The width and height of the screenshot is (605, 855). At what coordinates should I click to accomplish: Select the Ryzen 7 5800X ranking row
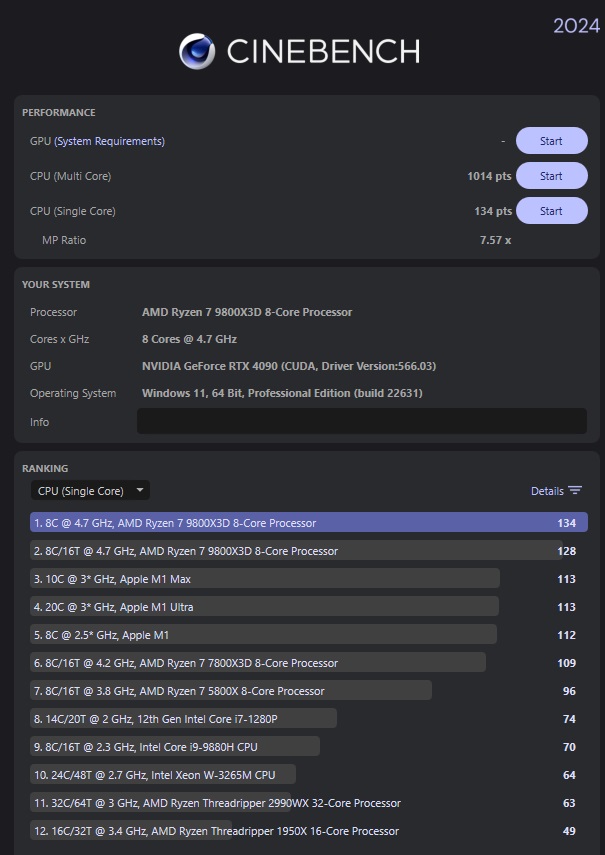coord(309,691)
